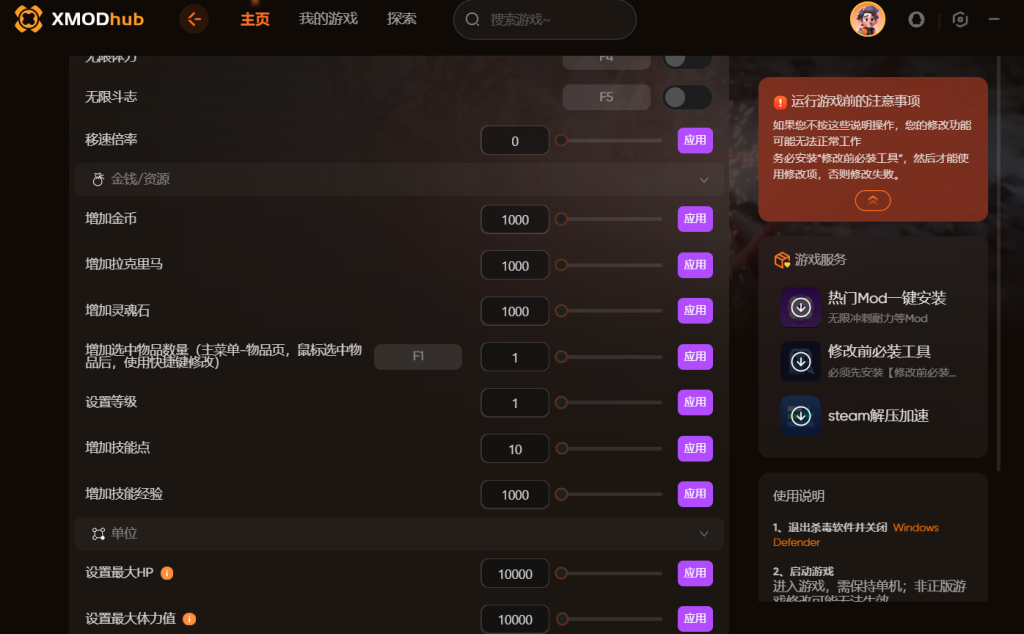The width and height of the screenshot is (1024, 634).
Task: Open the Windows Defender link
Action: (x=856, y=535)
